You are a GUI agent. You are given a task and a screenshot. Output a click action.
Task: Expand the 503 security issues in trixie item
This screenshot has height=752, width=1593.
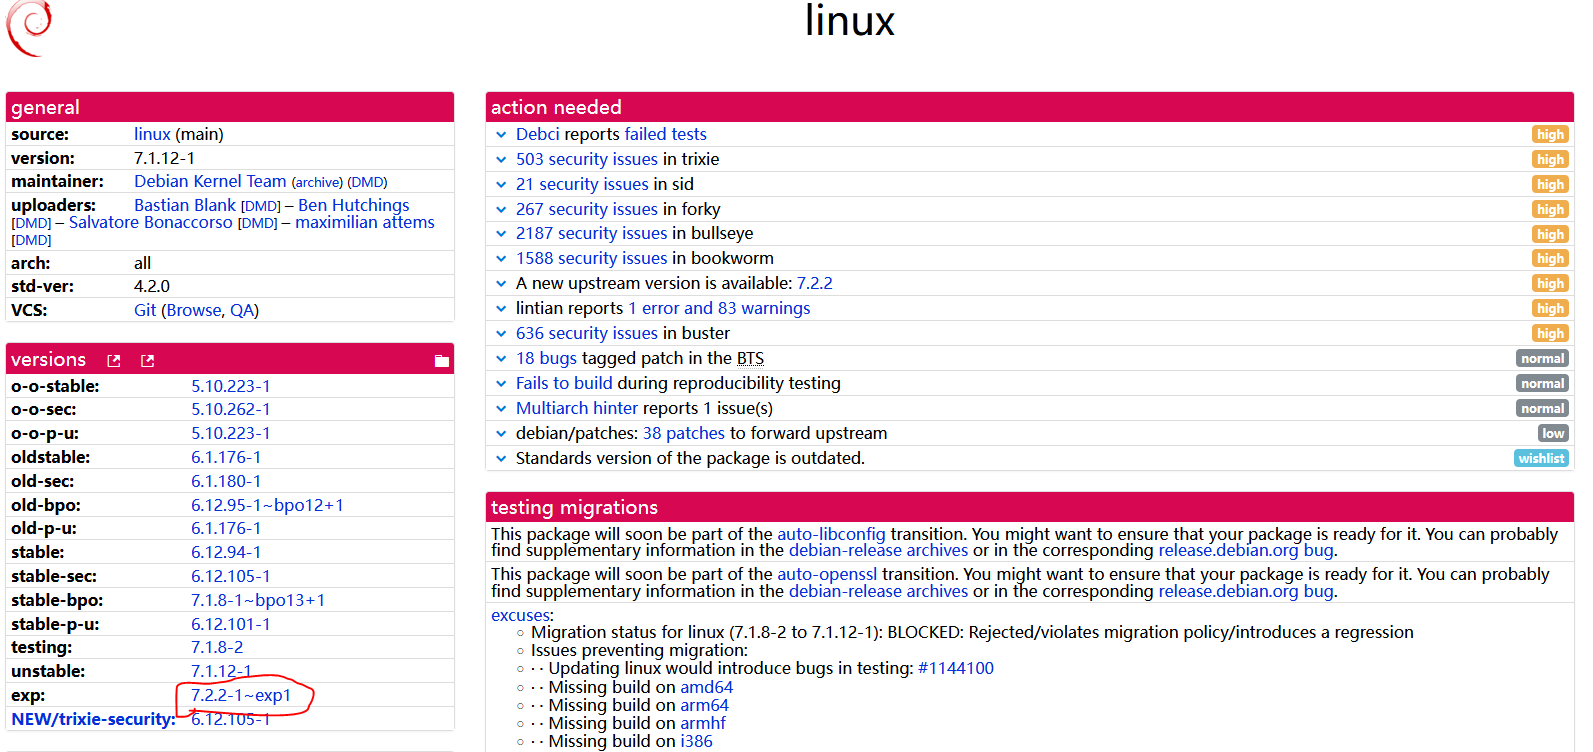pos(501,159)
